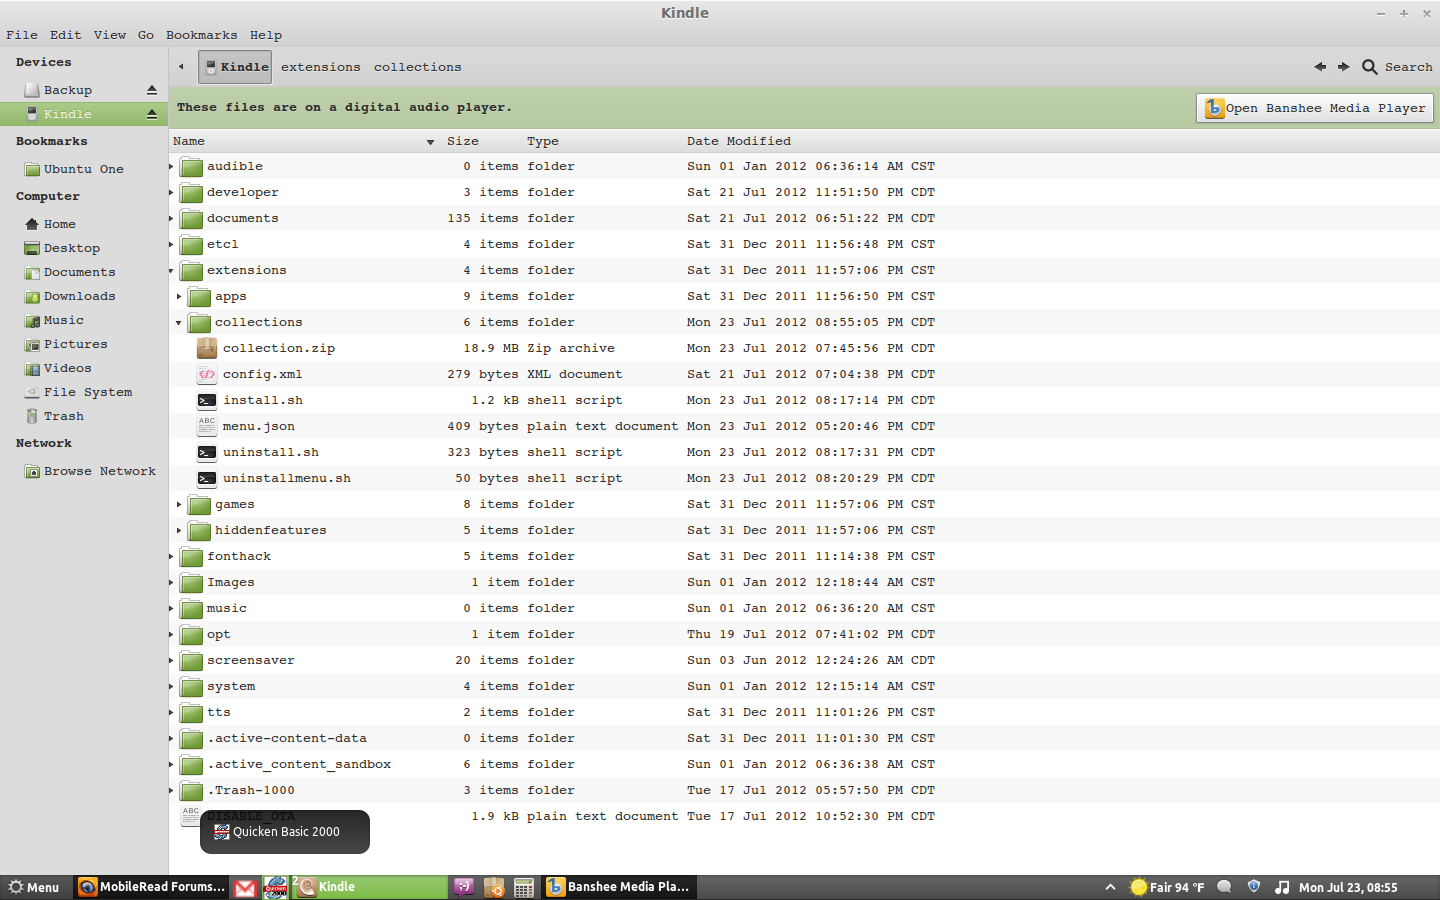Open File System in the sidebar

[78, 392]
